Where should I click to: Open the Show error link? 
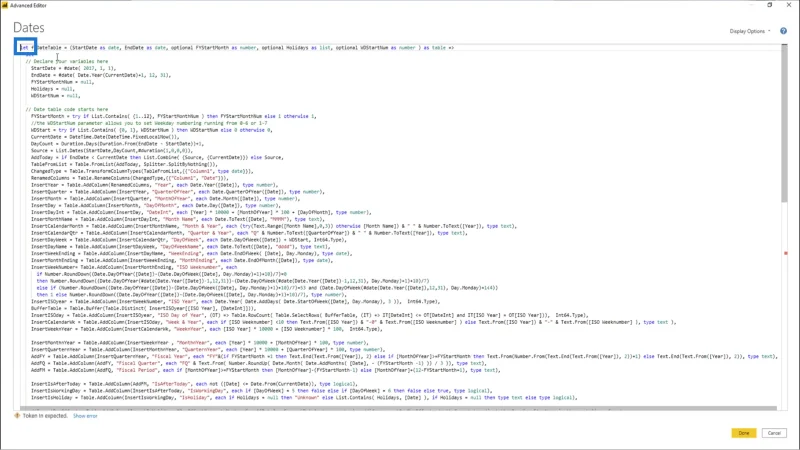[85, 416]
